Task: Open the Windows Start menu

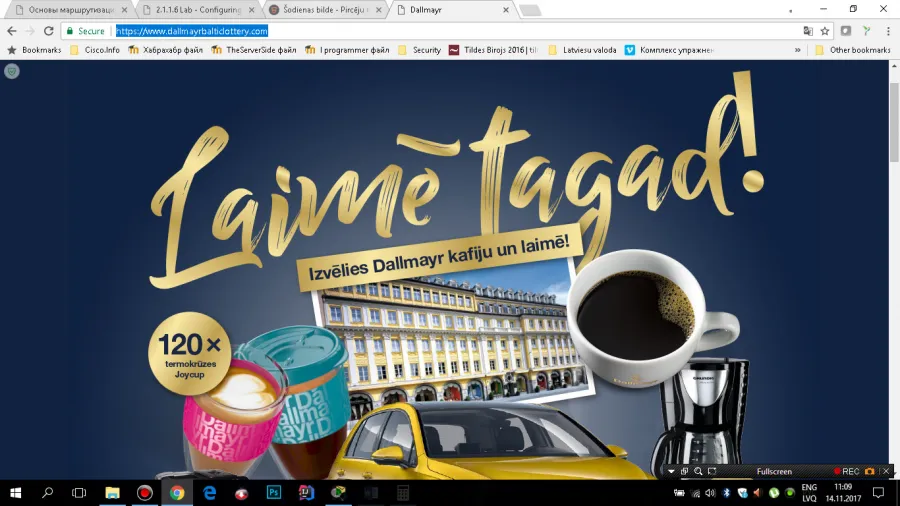Action: click(x=15, y=492)
